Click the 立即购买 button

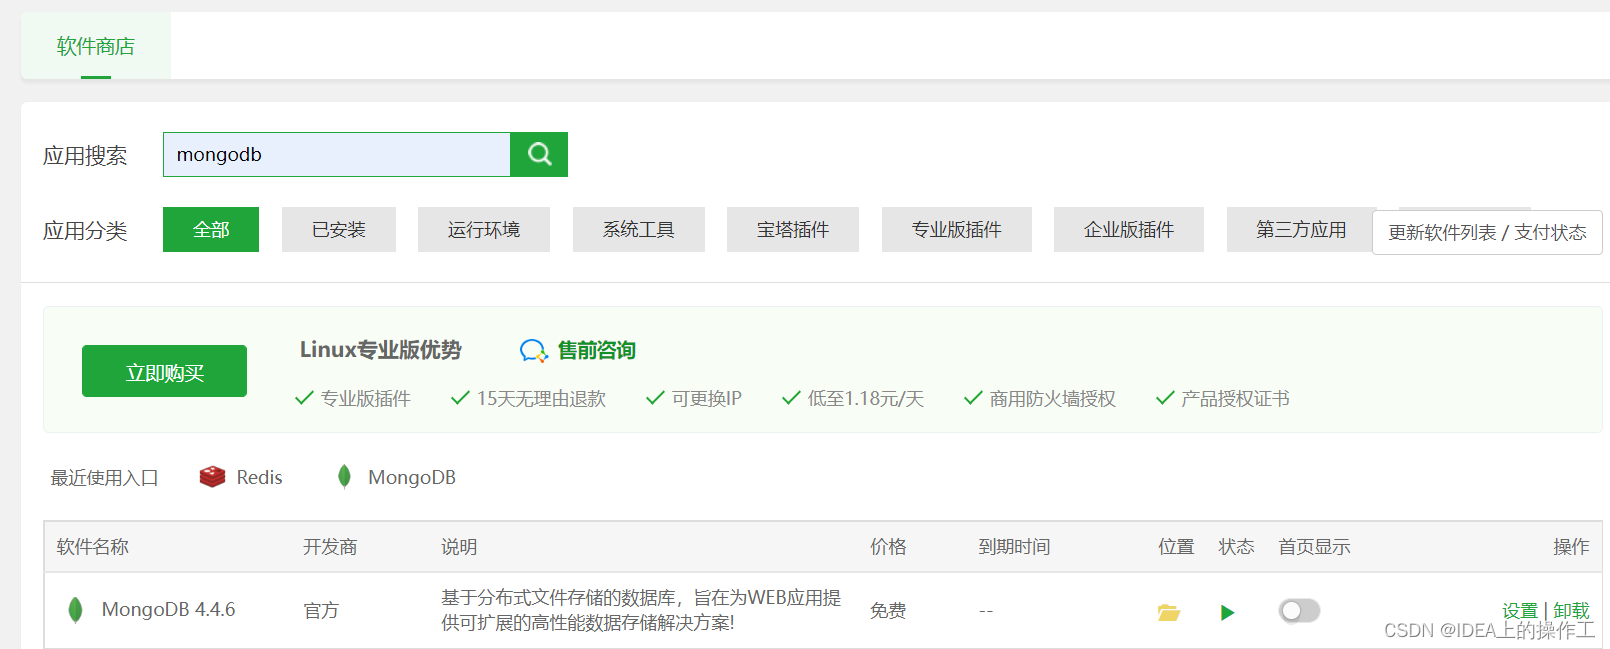[x=164, y=371]
